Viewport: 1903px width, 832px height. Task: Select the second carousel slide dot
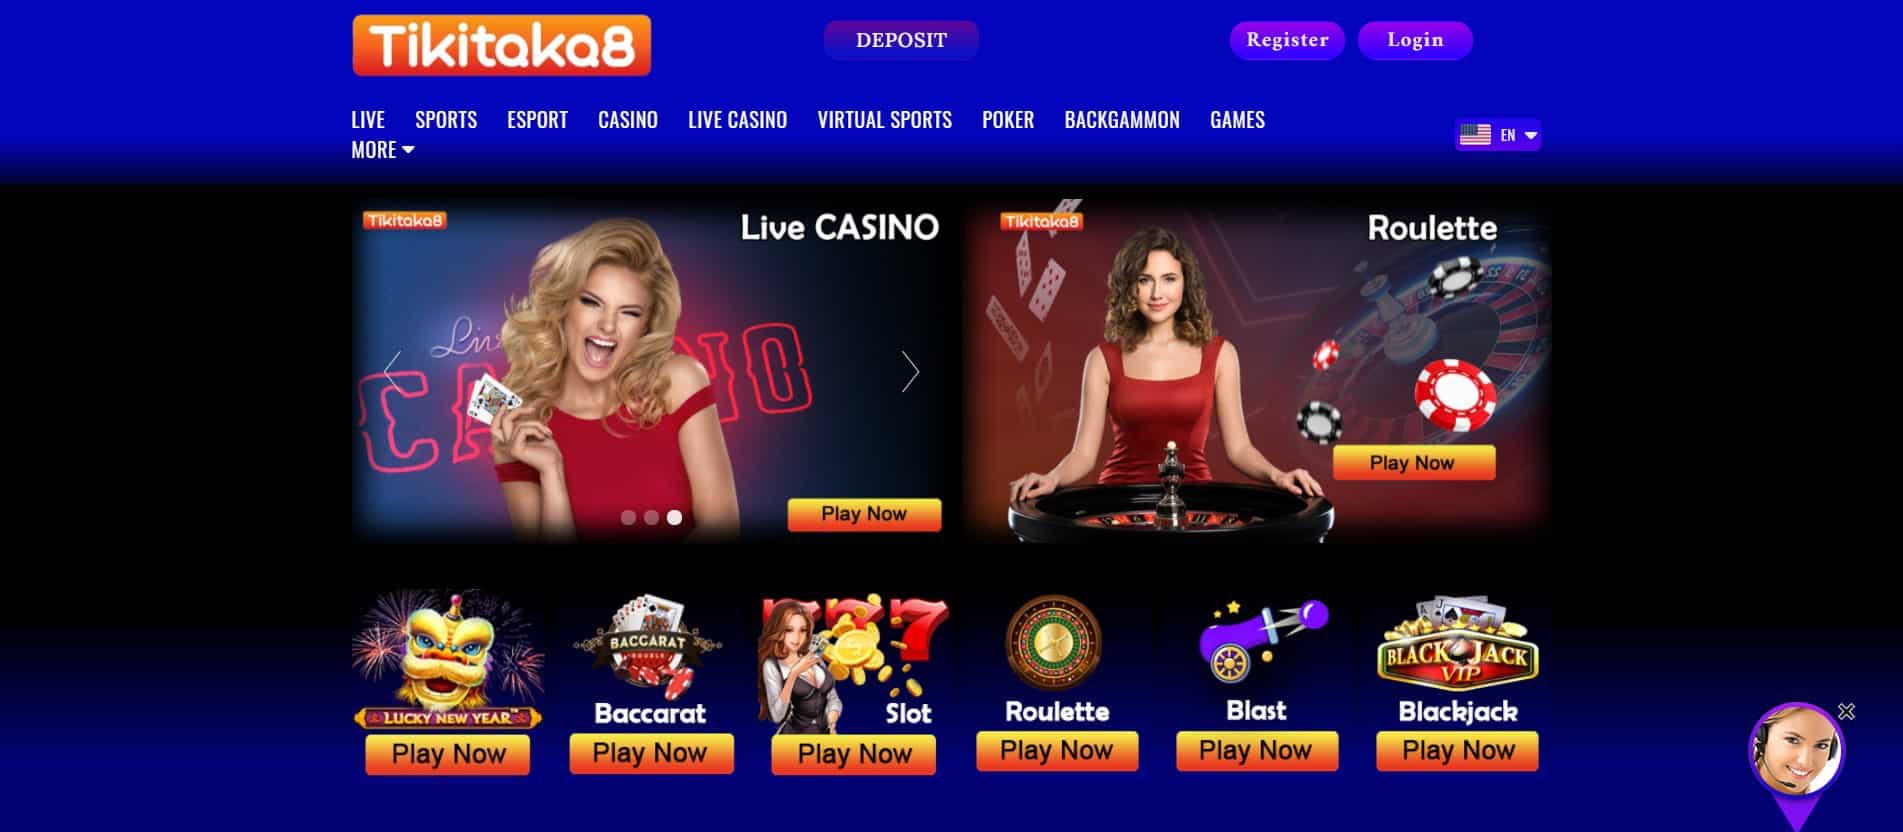pos(651,517)
